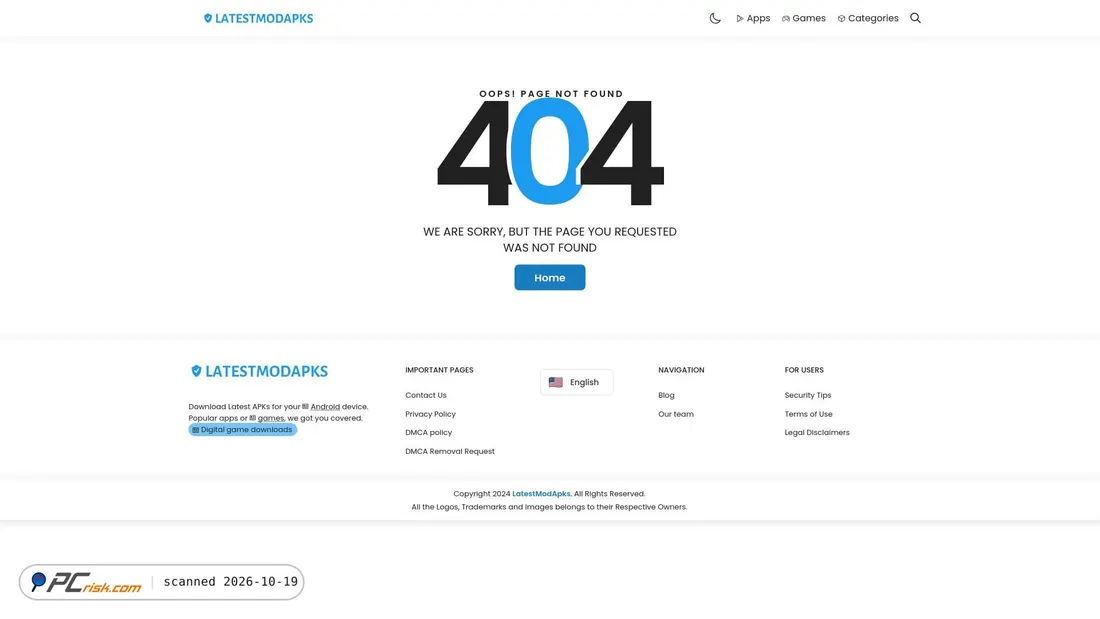
Task: Go back using the Home button
Action: coord(549,277)
